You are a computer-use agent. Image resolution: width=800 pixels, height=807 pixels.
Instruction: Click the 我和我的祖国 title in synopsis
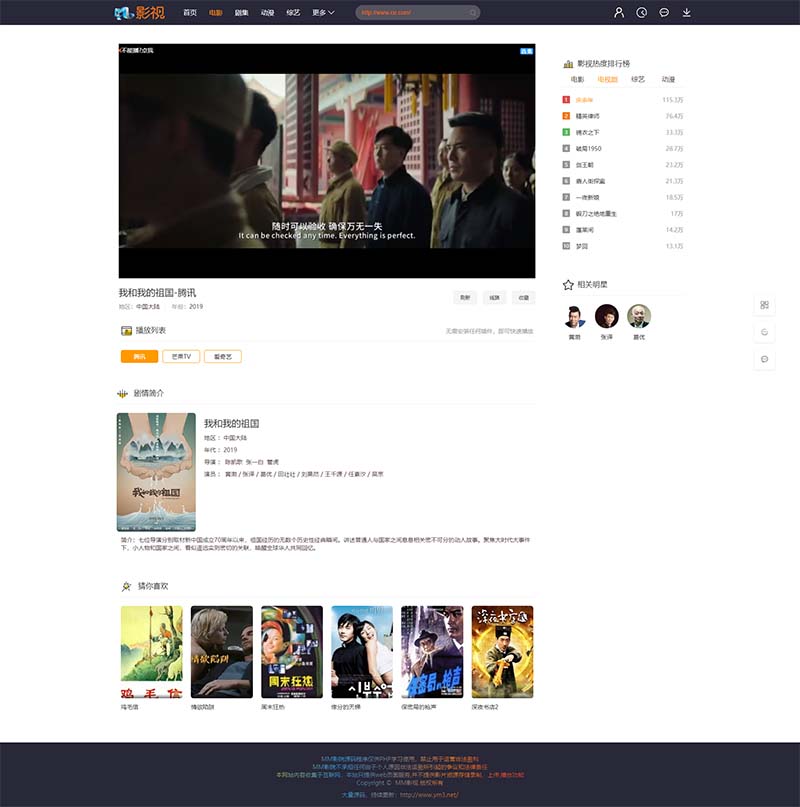(x=232, y=424)
